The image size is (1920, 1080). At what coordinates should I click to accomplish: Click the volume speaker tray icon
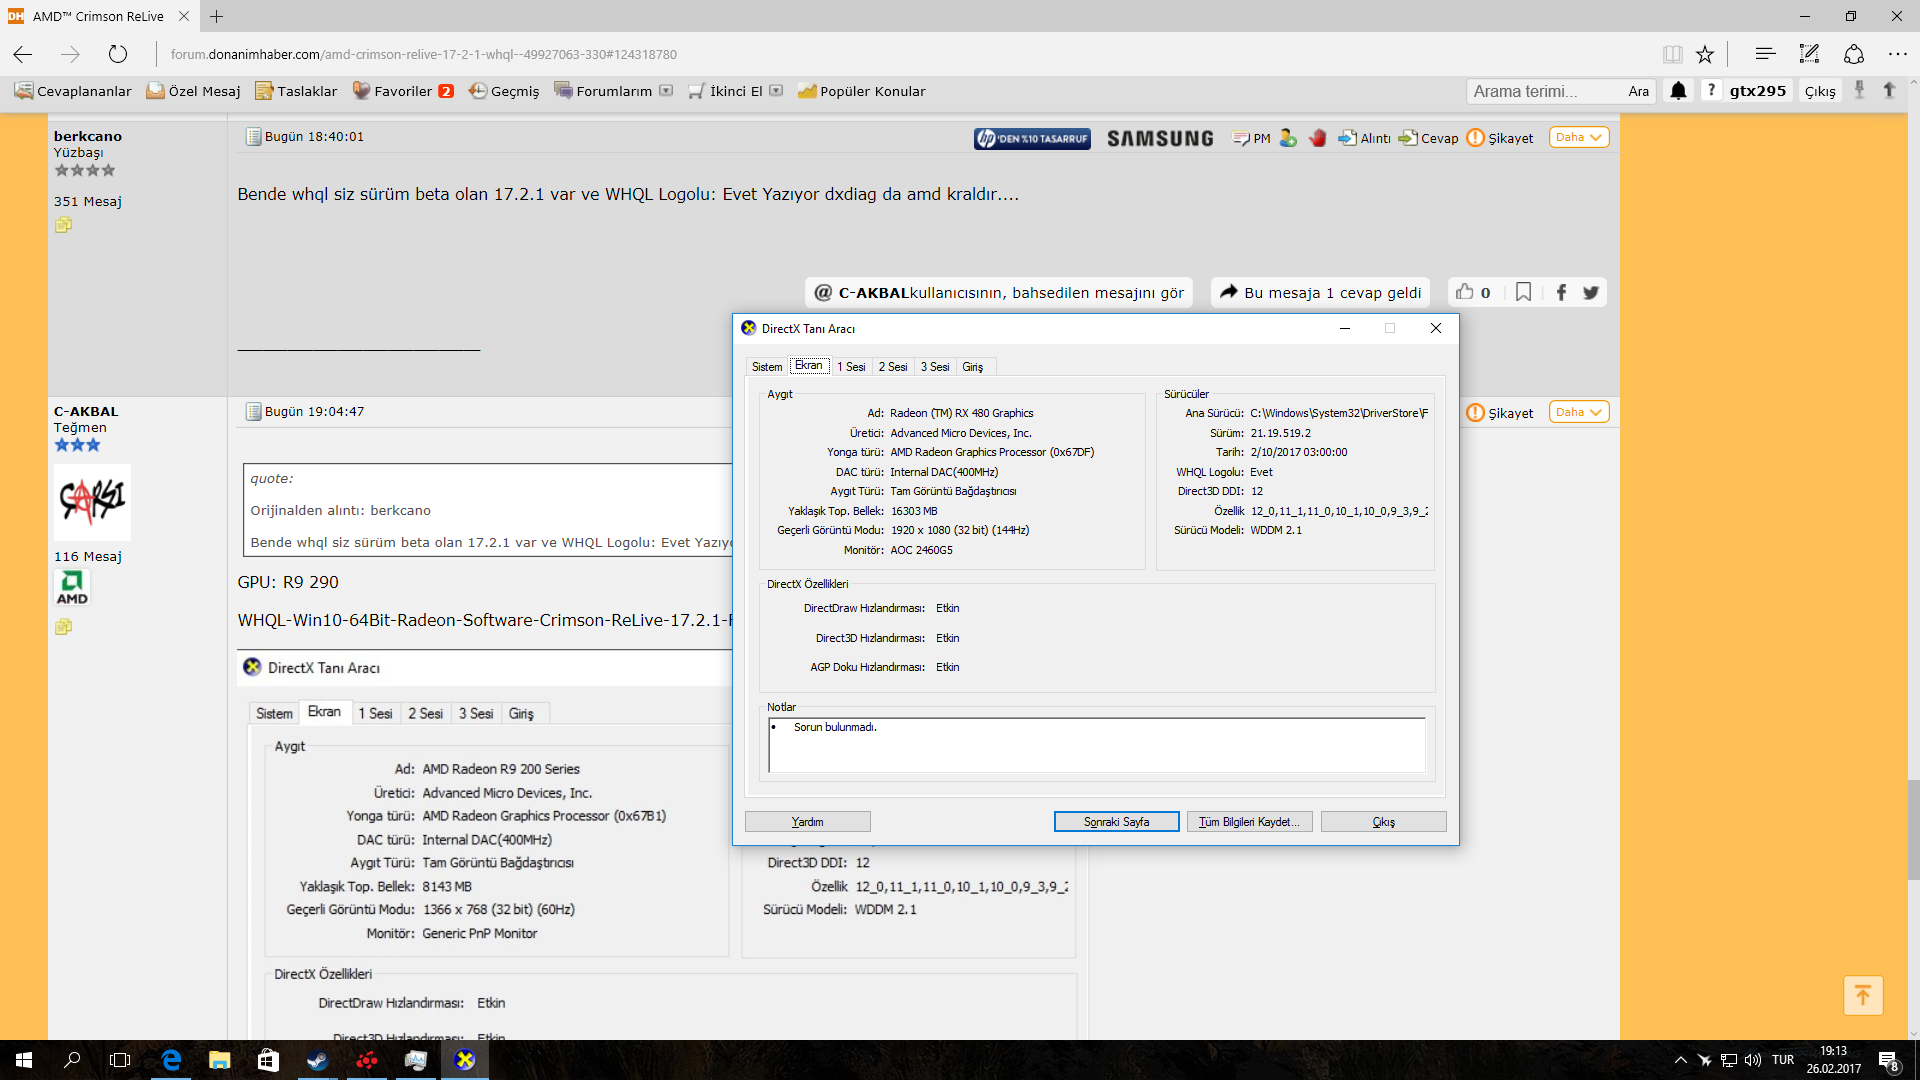tap(1753, 1060)
